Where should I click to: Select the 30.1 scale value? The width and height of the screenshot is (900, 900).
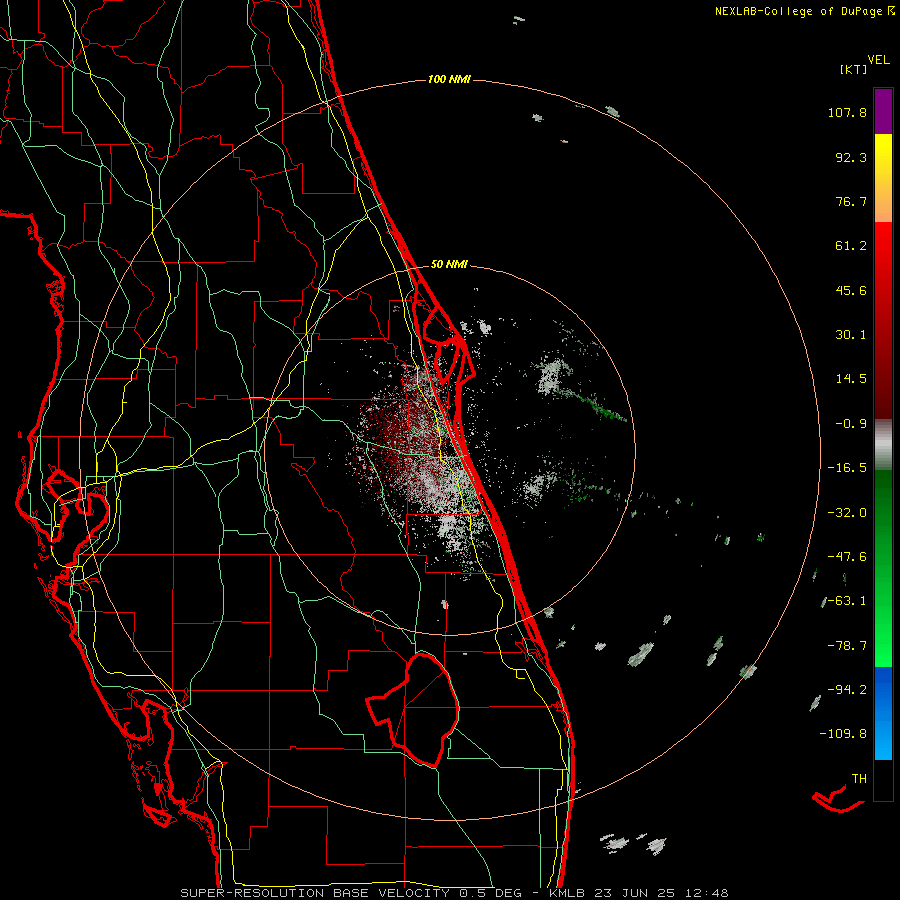851,335
